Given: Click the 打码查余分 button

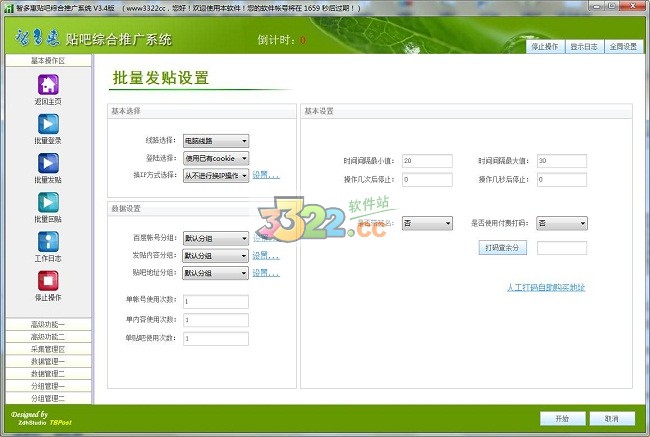Looking at the screenshot, I should (x=502, y=248).
